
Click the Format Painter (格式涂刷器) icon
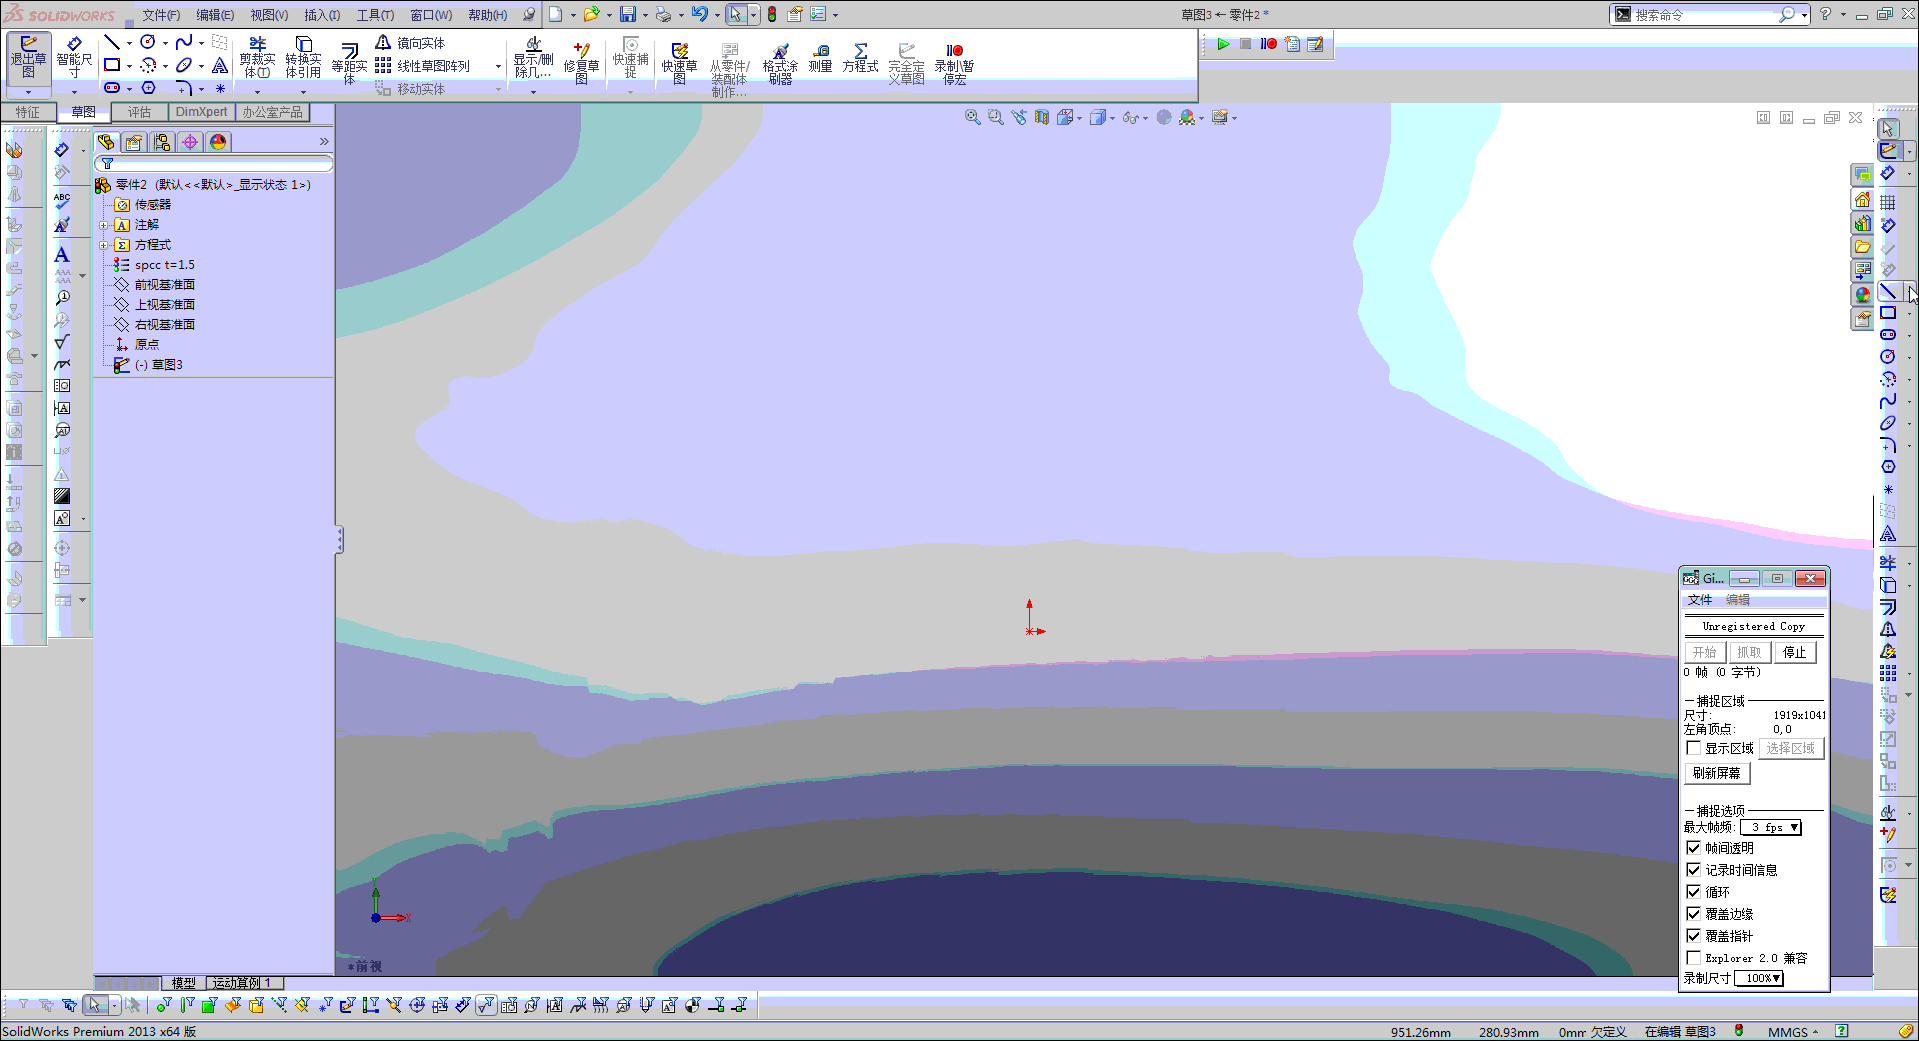[x=780, y=63]
